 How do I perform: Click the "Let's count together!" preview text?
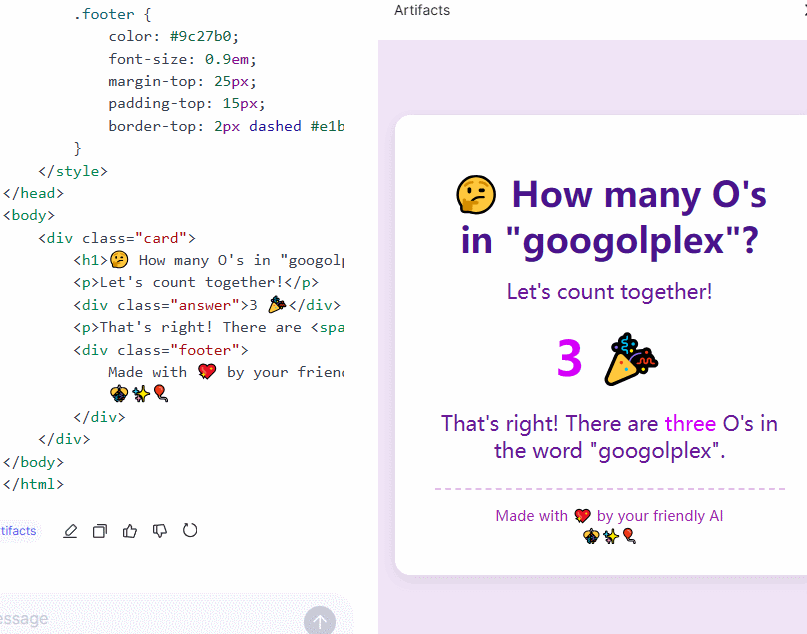(x=609, y=292)
